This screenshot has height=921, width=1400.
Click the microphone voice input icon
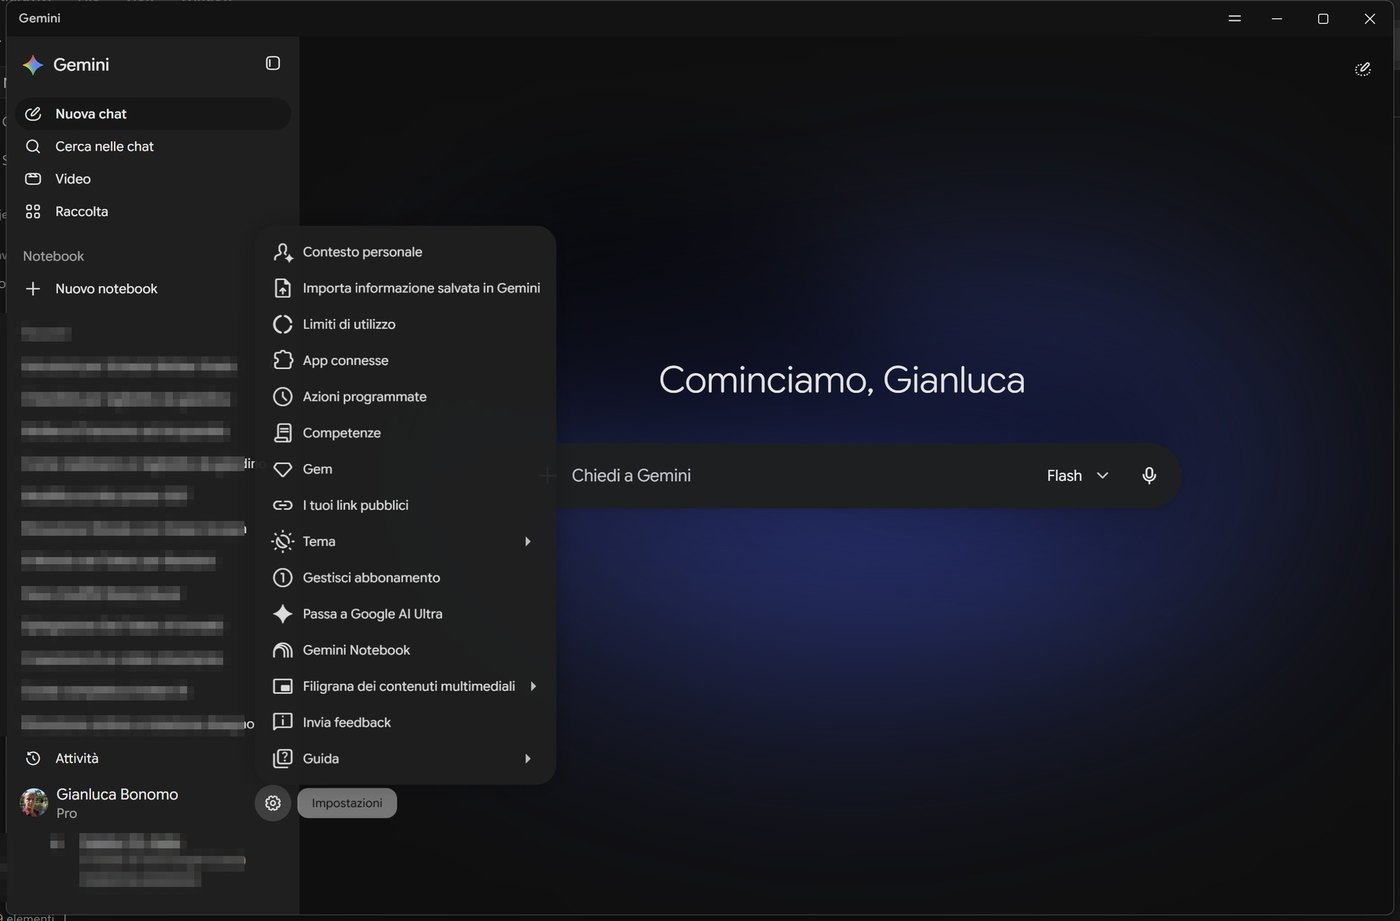tap(1149, 476)
